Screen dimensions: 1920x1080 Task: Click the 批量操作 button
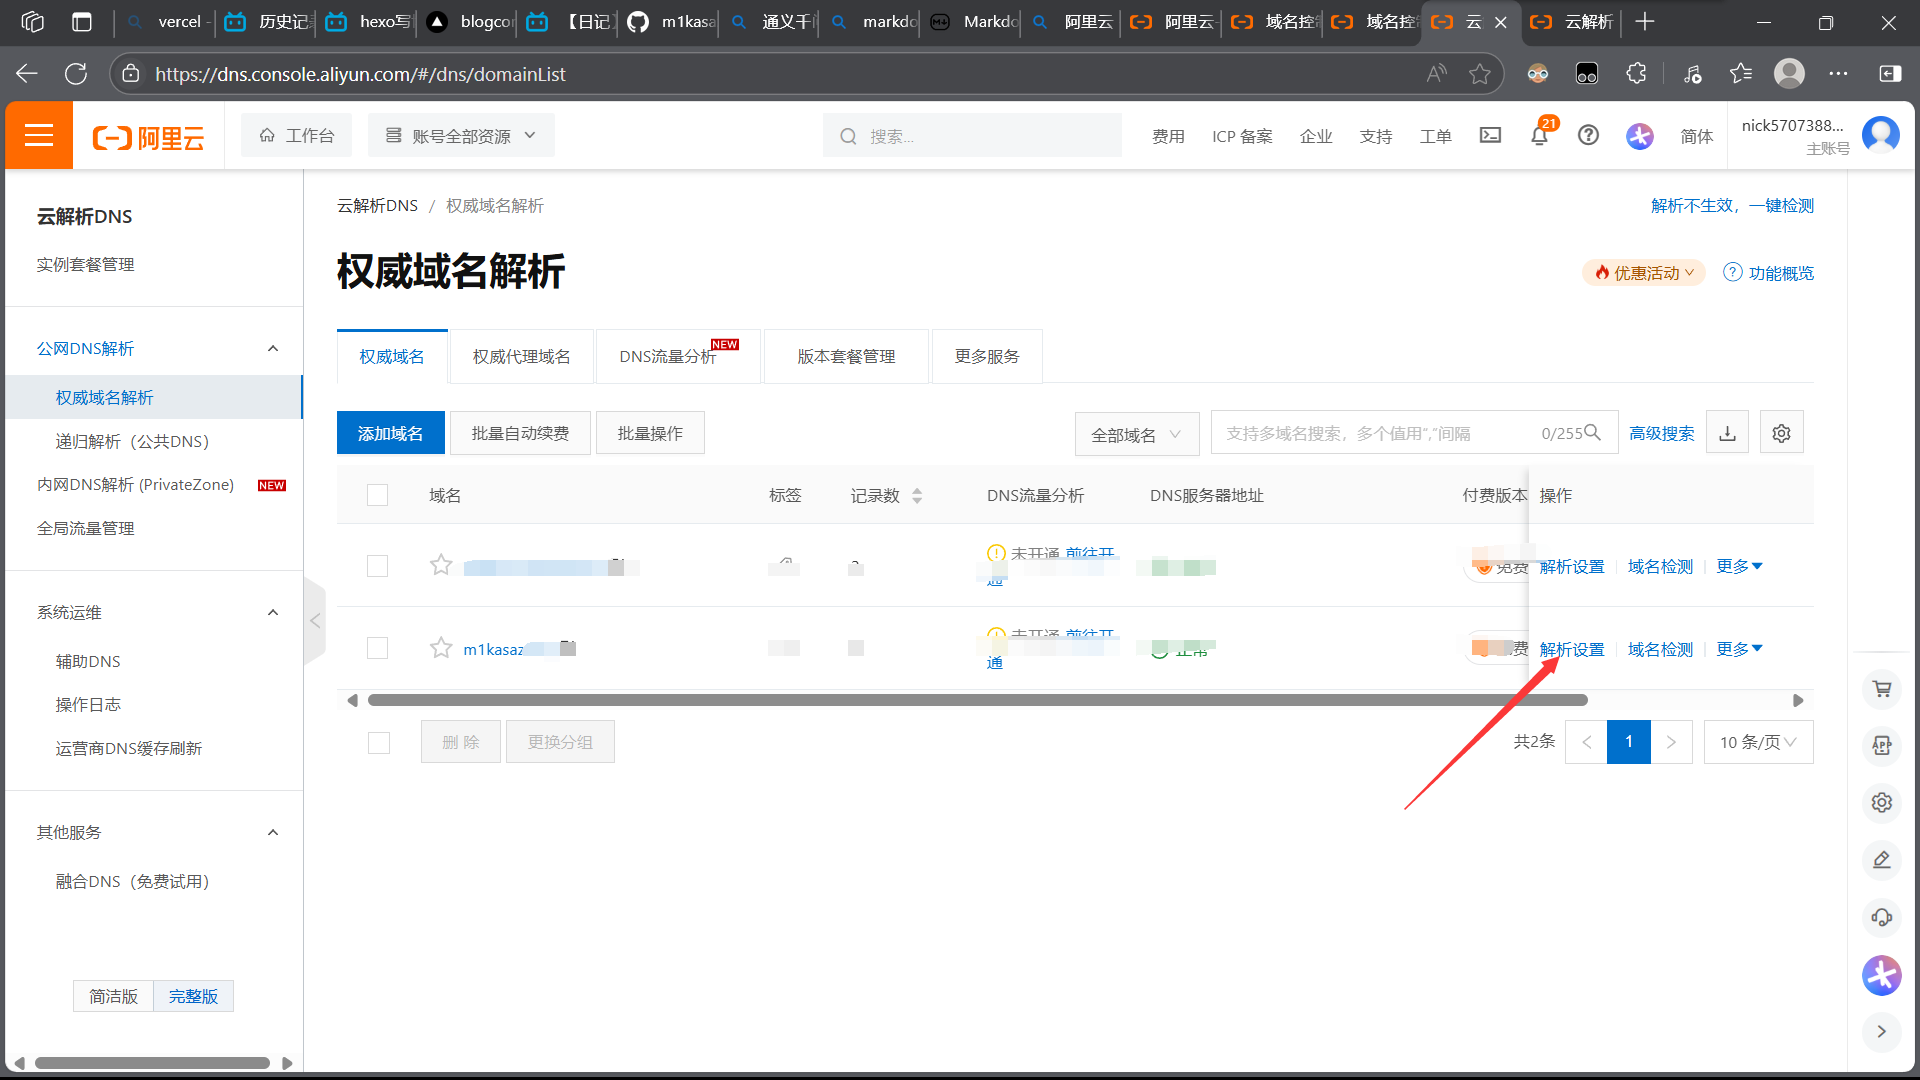(650, 433)
